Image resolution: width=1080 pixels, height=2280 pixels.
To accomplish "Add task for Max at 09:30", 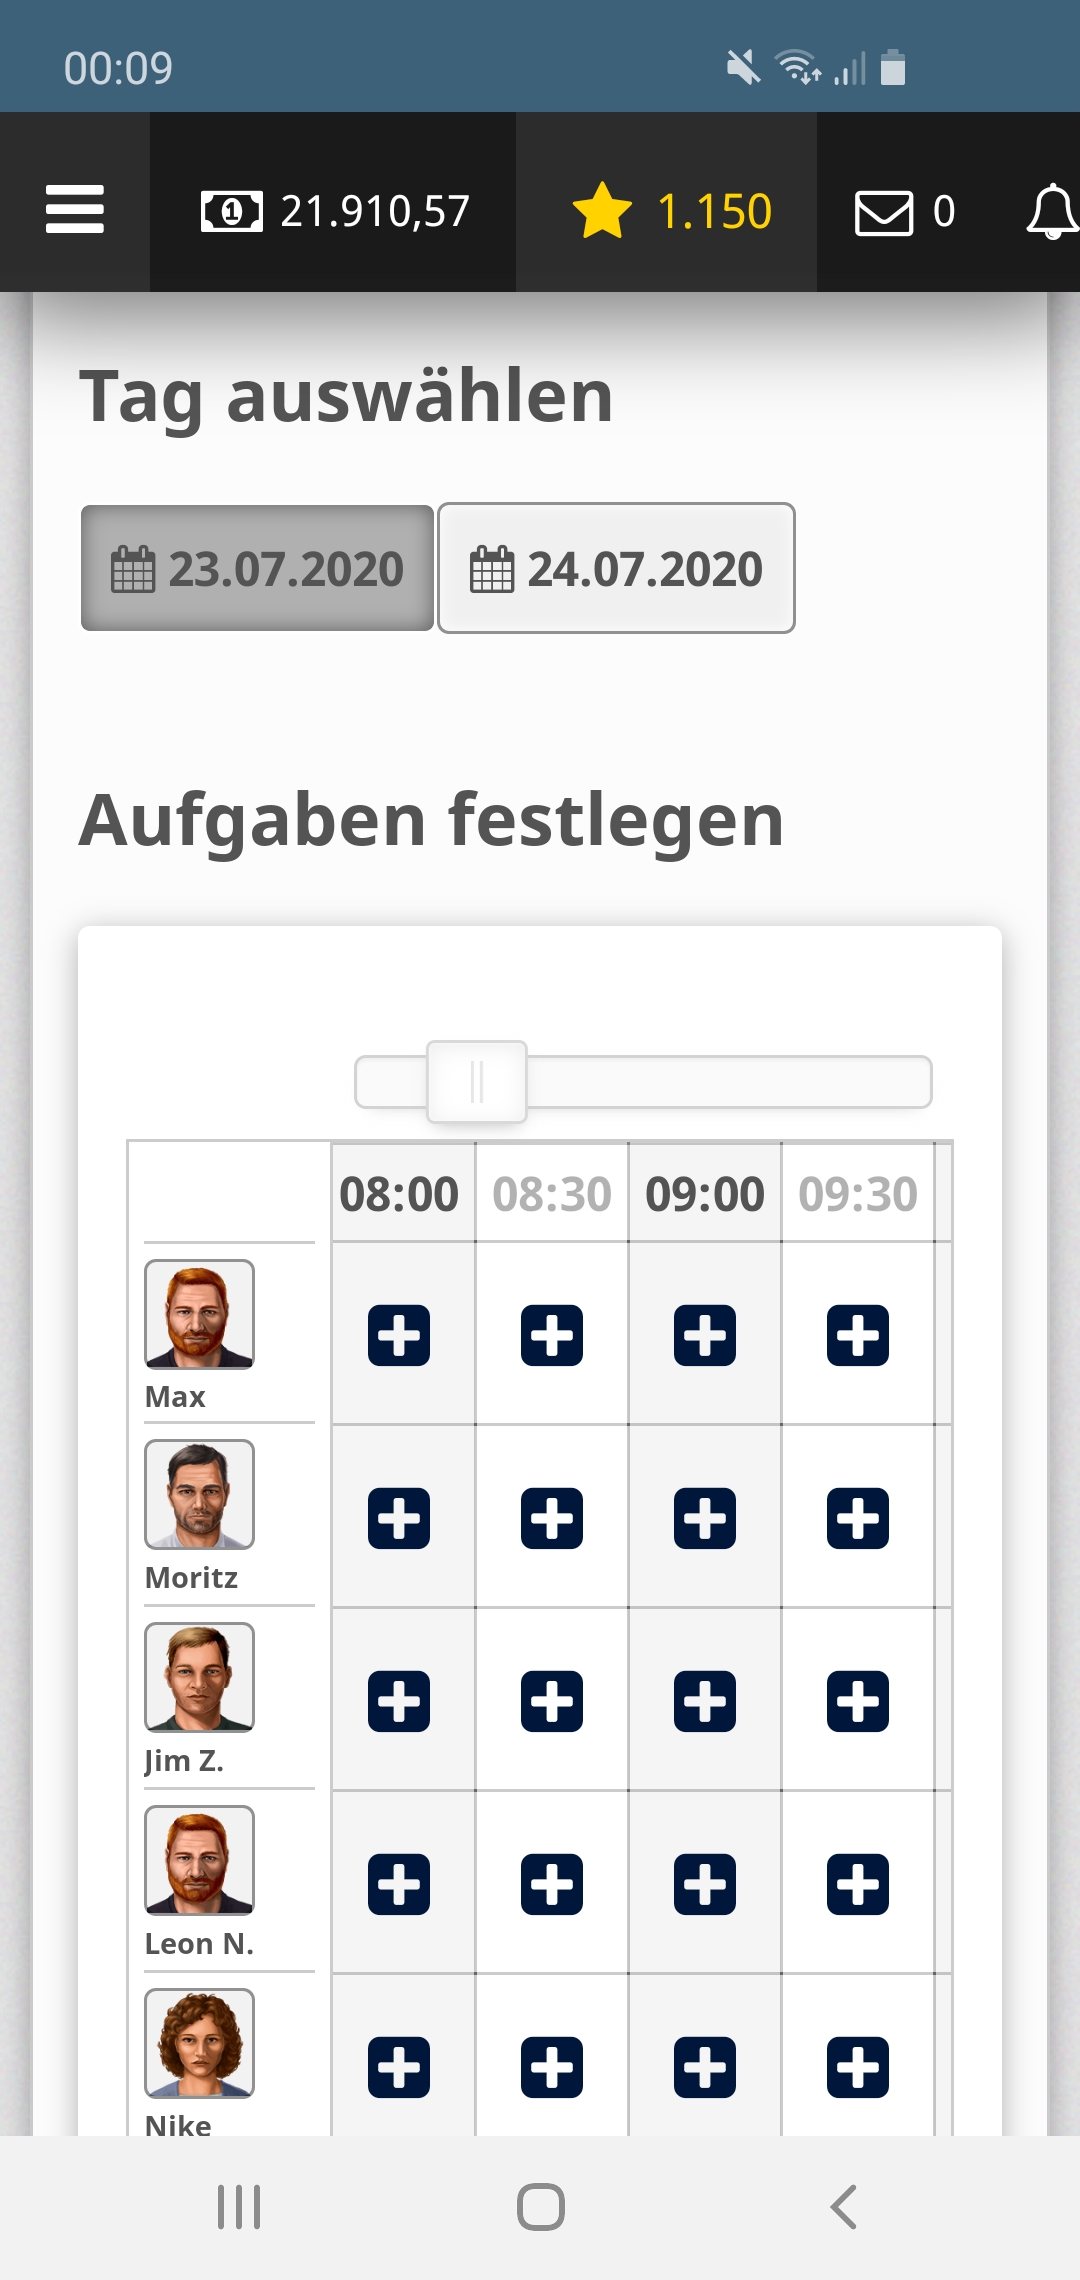I will tap(858, 1335).
